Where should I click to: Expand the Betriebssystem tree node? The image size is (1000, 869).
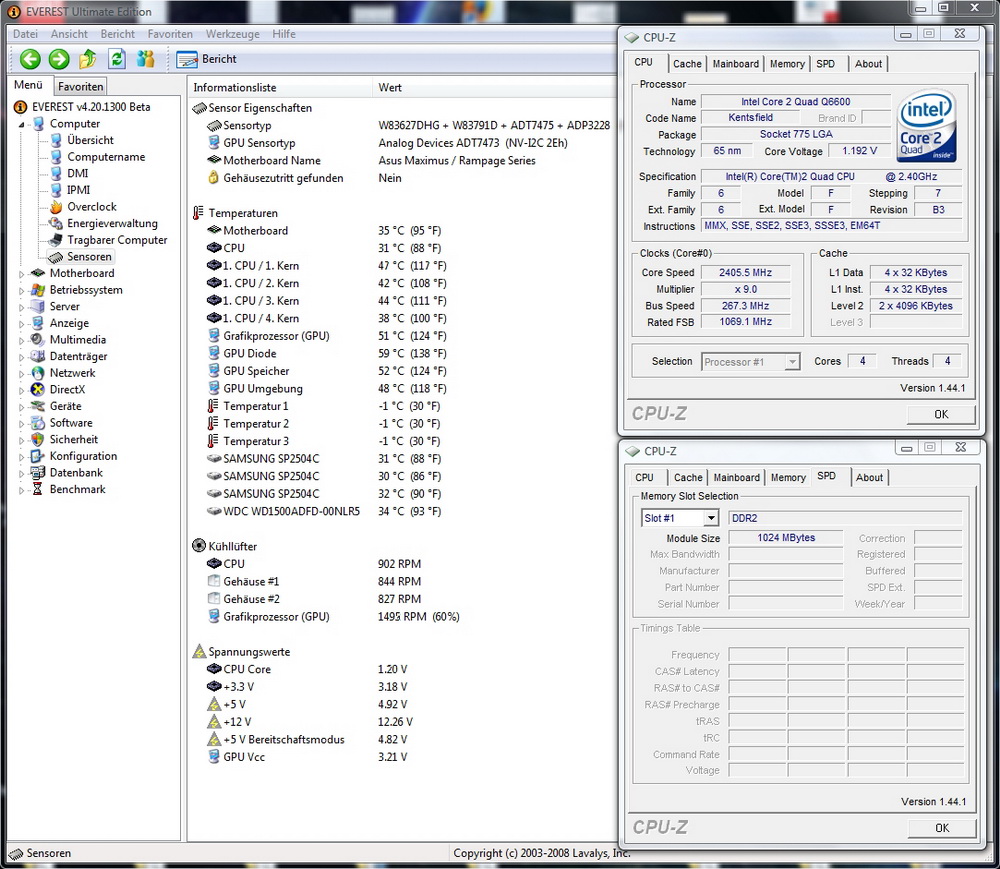(21, 290)
